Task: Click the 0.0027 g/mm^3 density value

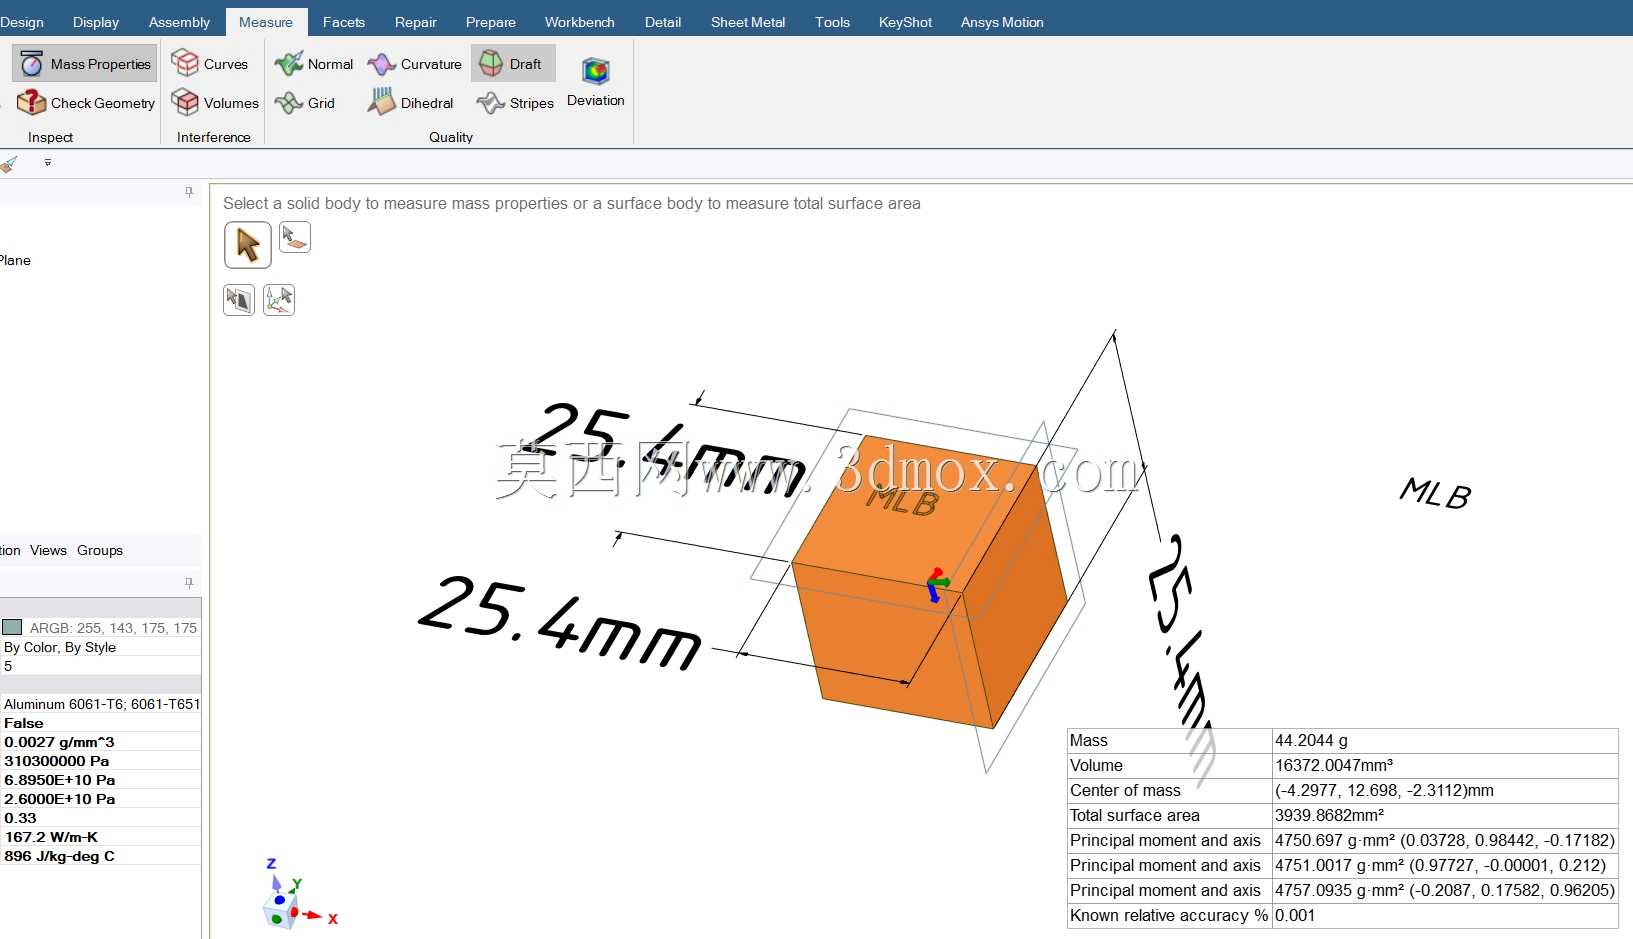Action: [60, 742]
